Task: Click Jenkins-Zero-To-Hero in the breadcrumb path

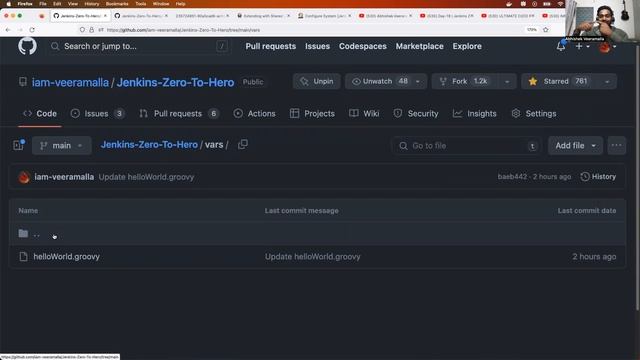Action: (x=149, y=145)
